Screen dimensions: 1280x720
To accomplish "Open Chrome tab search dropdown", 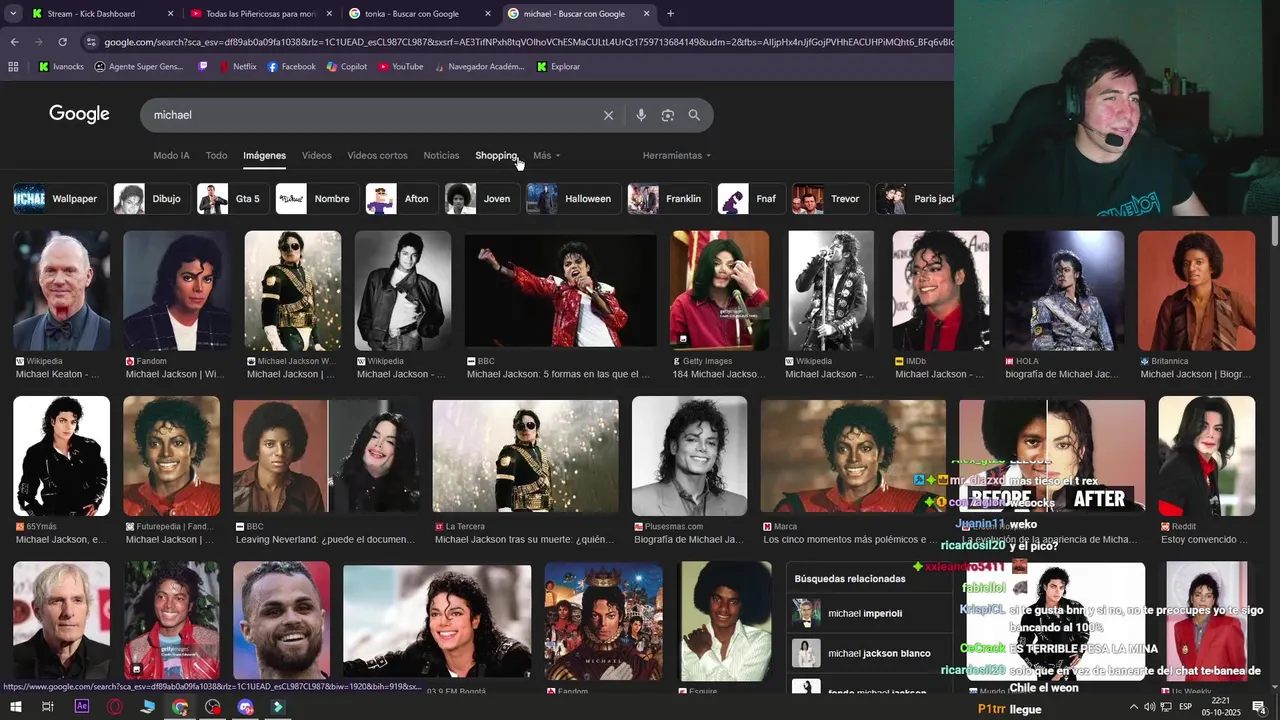I will pos(13,13).
